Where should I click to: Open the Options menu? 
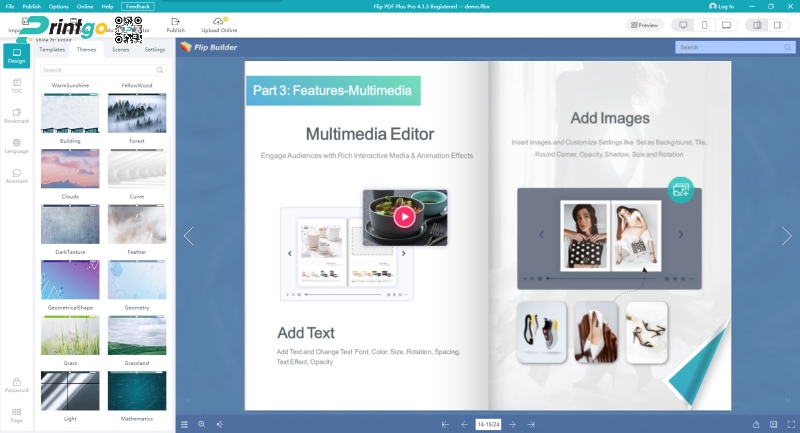(x=58, y=6)
